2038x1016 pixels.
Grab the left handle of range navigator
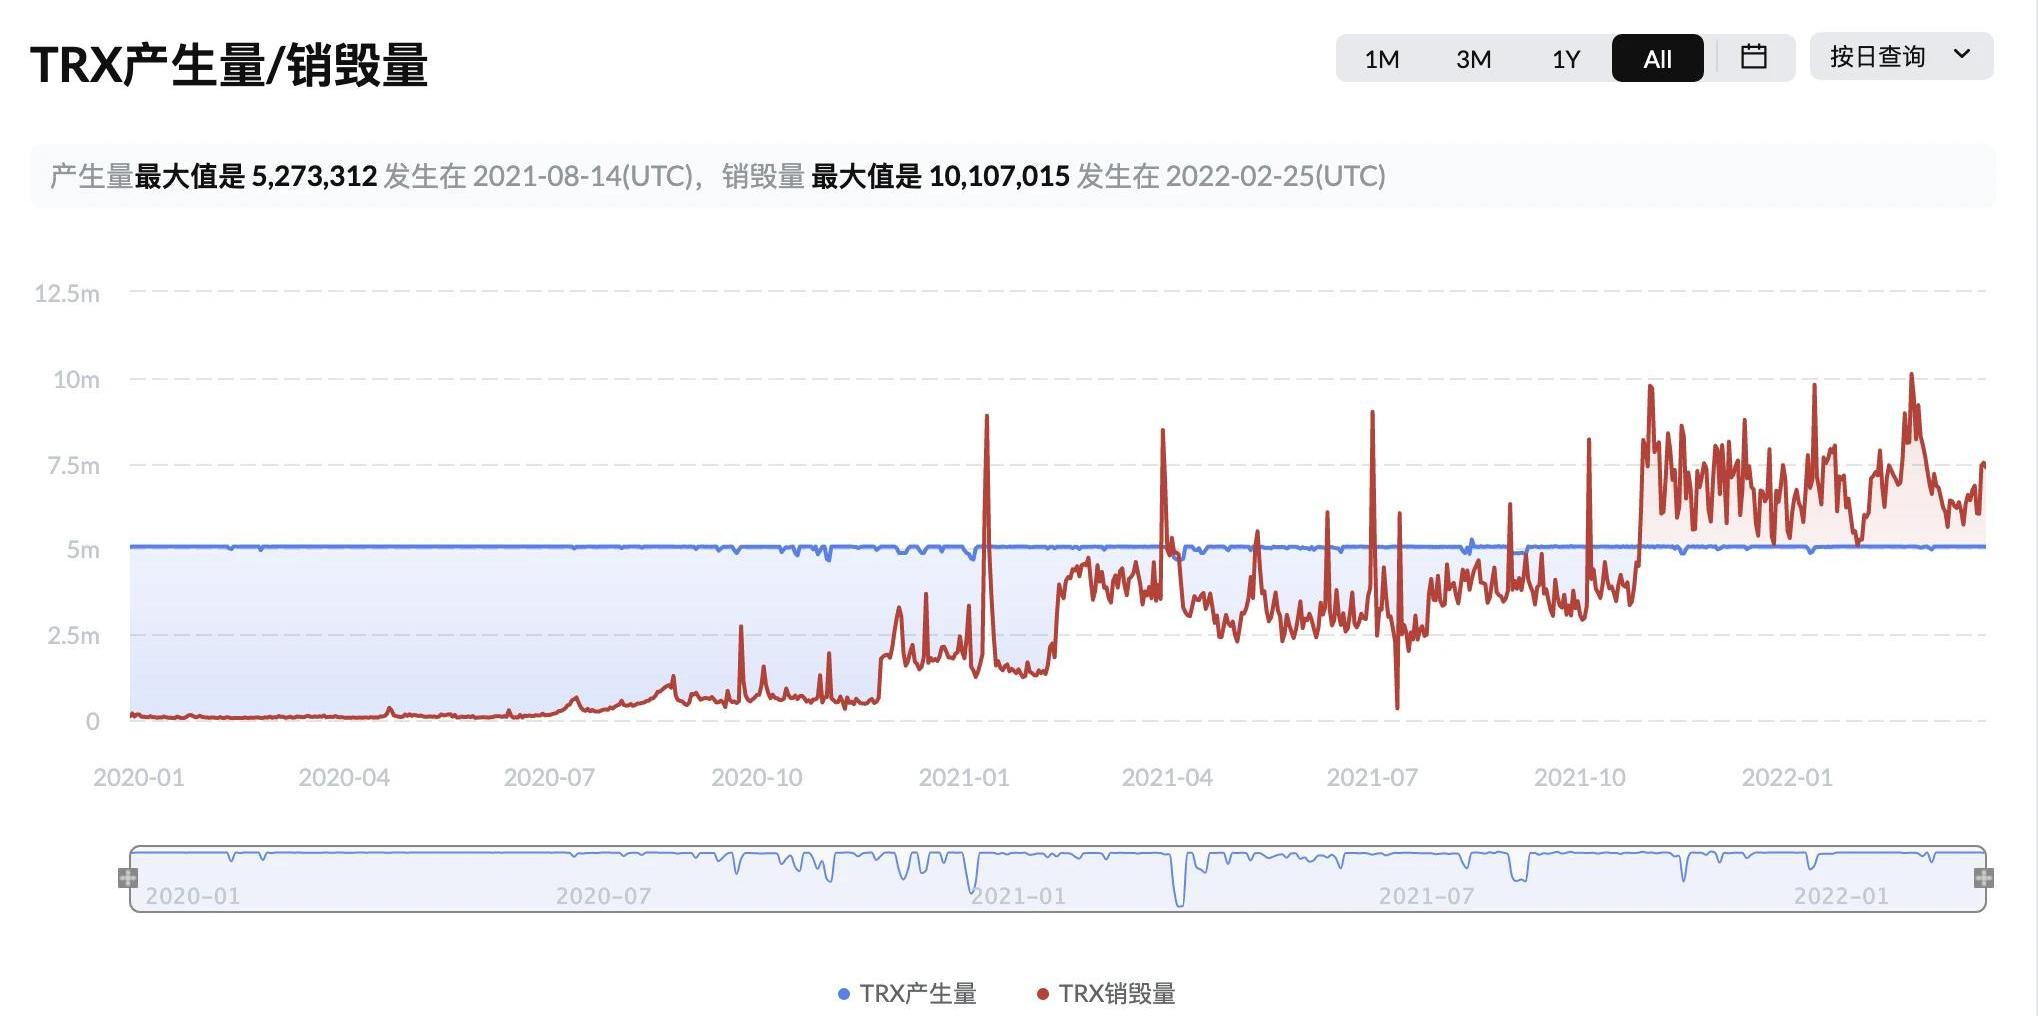pyautogui.click(x=128, y=878)
